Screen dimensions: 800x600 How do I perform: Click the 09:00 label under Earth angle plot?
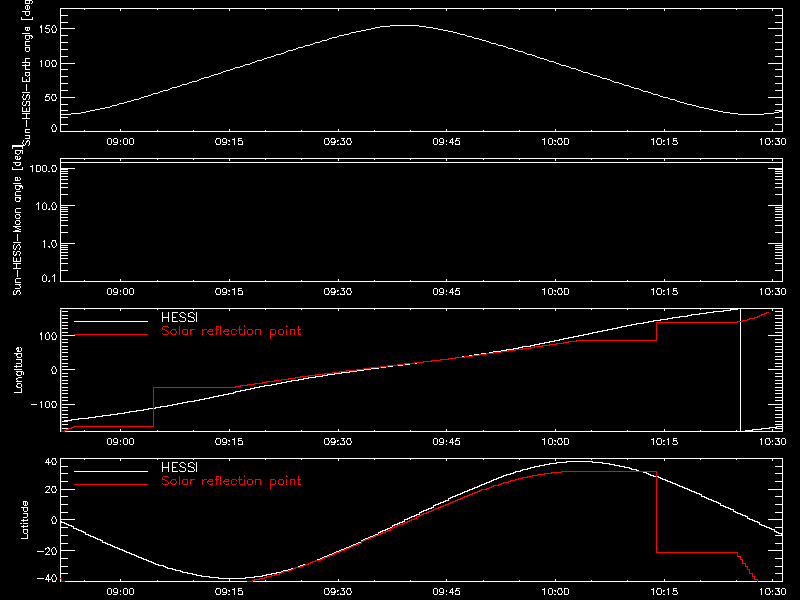click(120, 142)
